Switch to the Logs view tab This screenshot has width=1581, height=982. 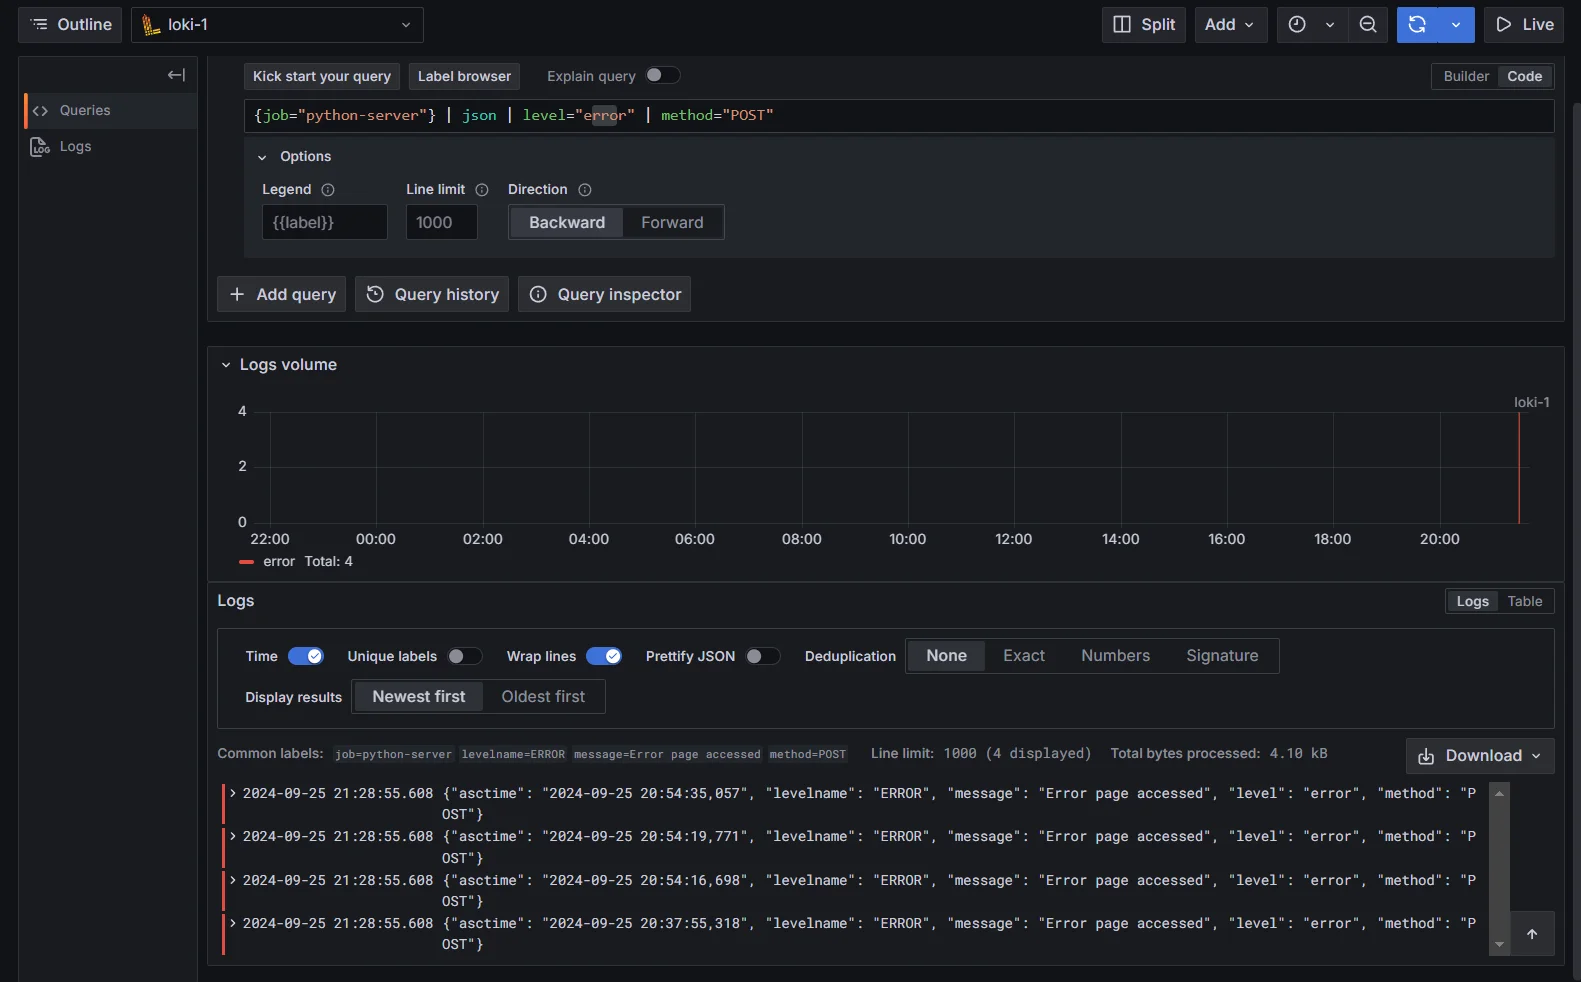pos(1472,601)
